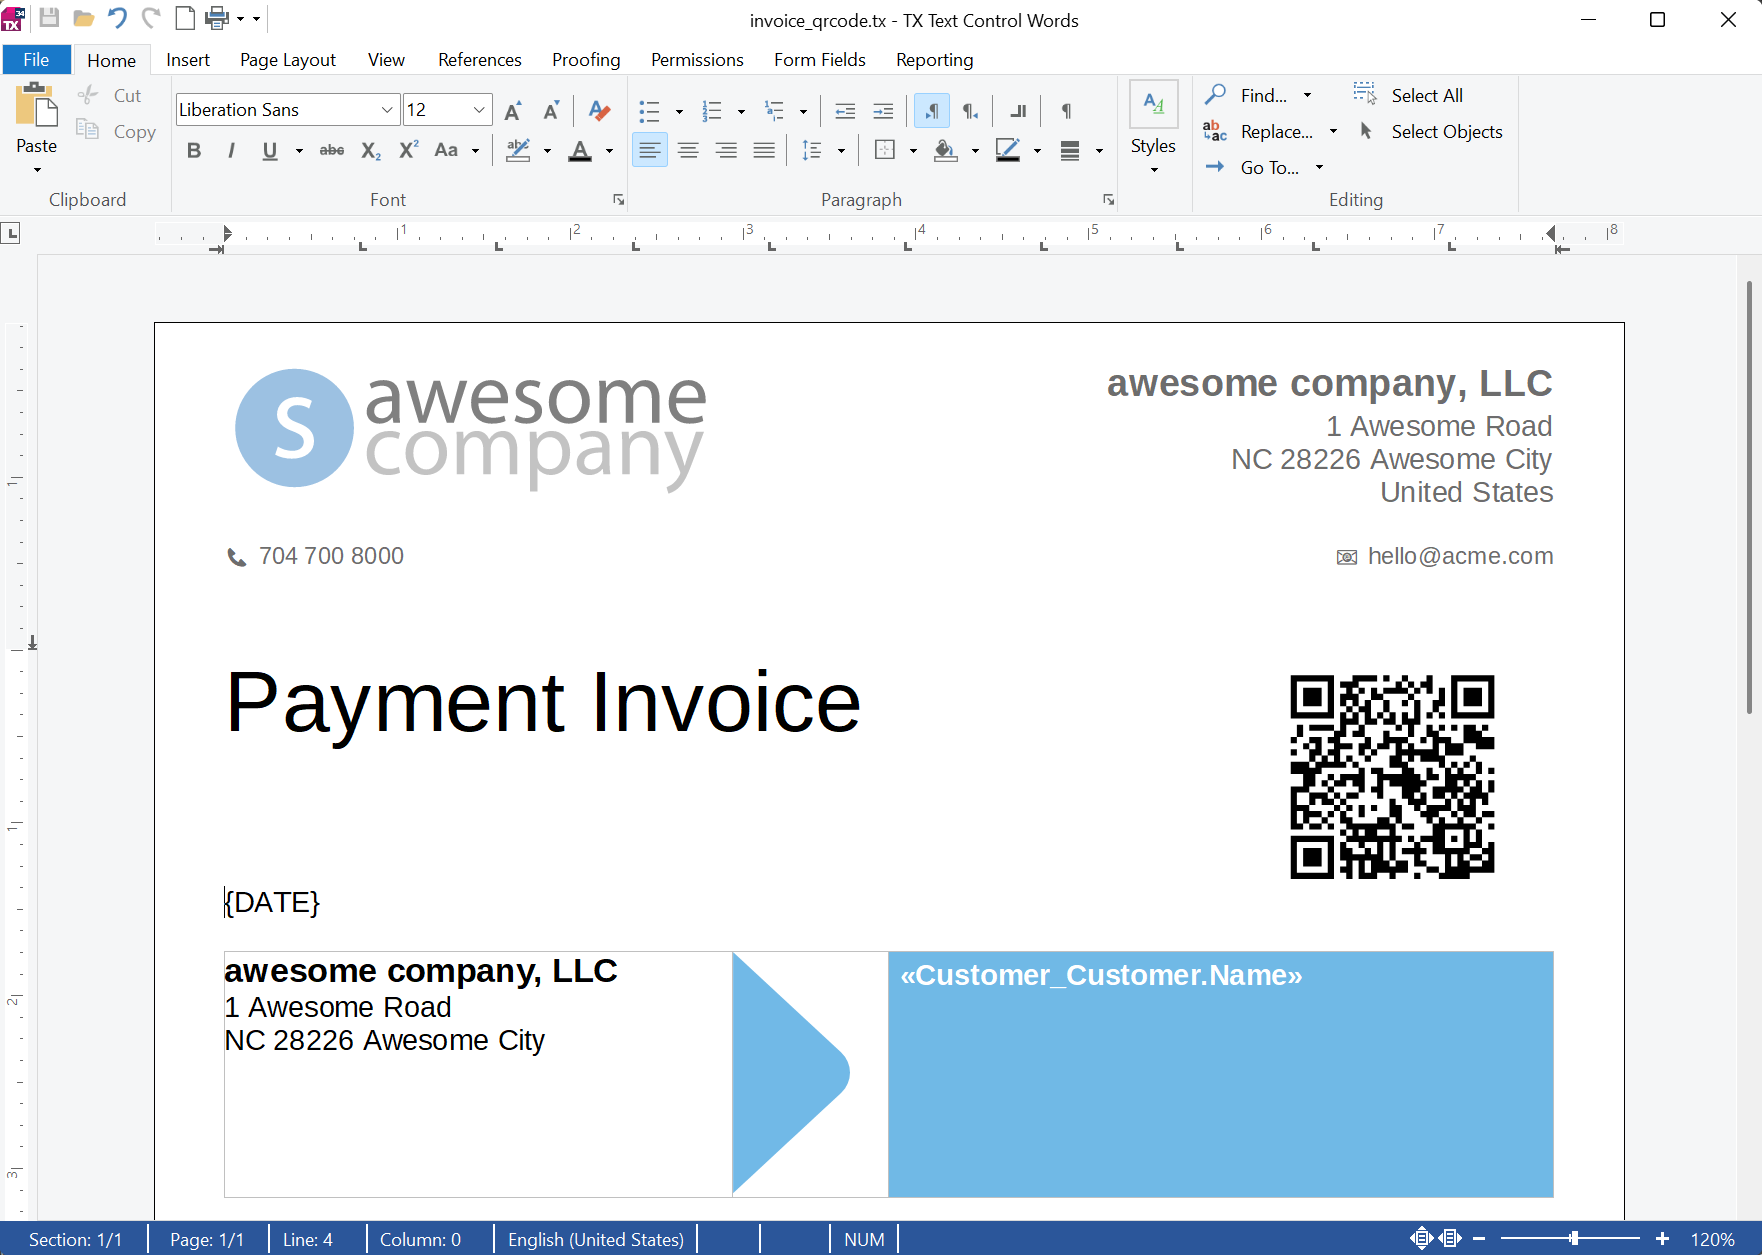1762x1255 pixels.
Task: Click the multilevel structured list icon
Action: (x=775, y=110)
